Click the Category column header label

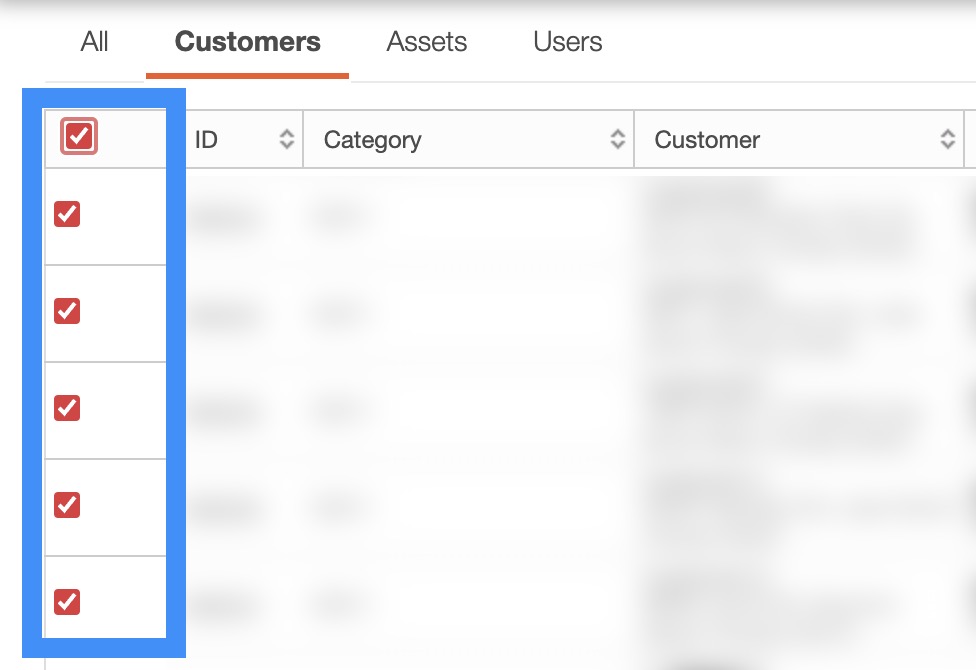pyautogui.click(x=372, y=140)
